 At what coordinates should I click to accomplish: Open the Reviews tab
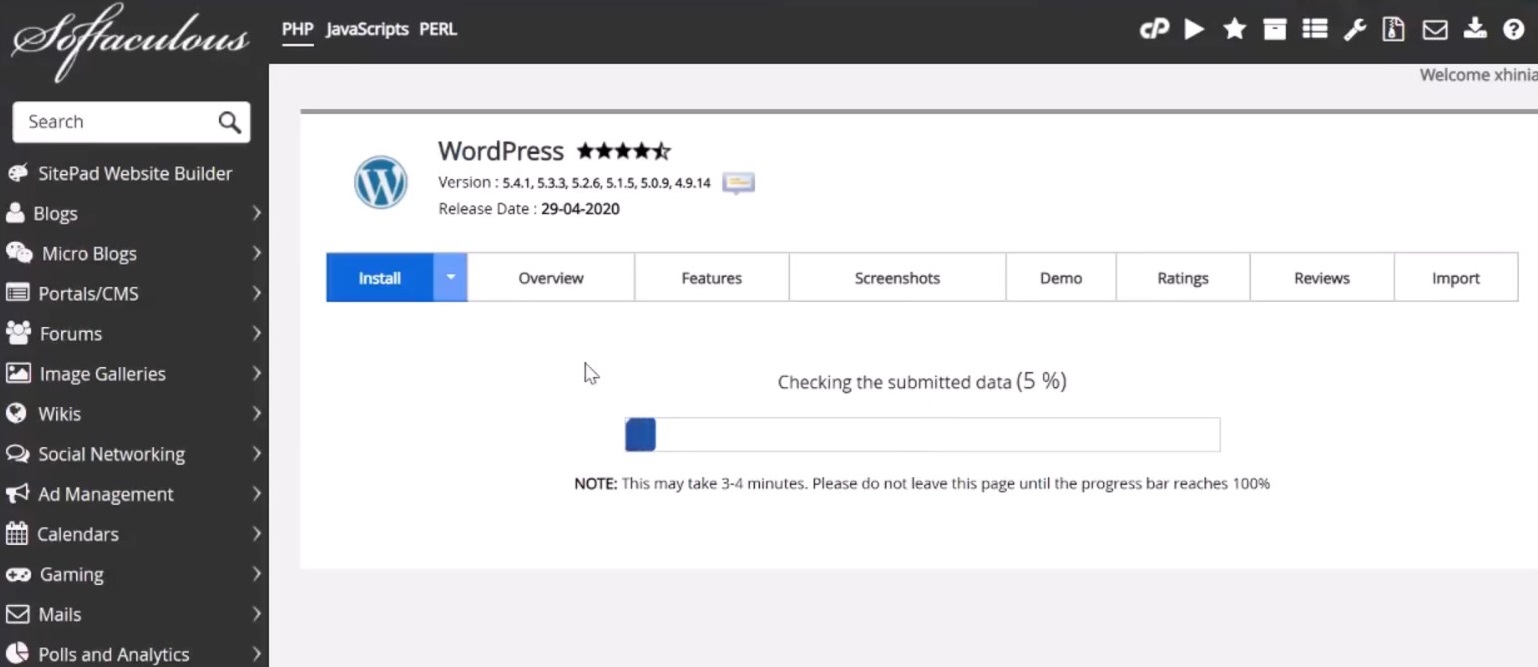pyautogui.click(x=1322, y=277)
